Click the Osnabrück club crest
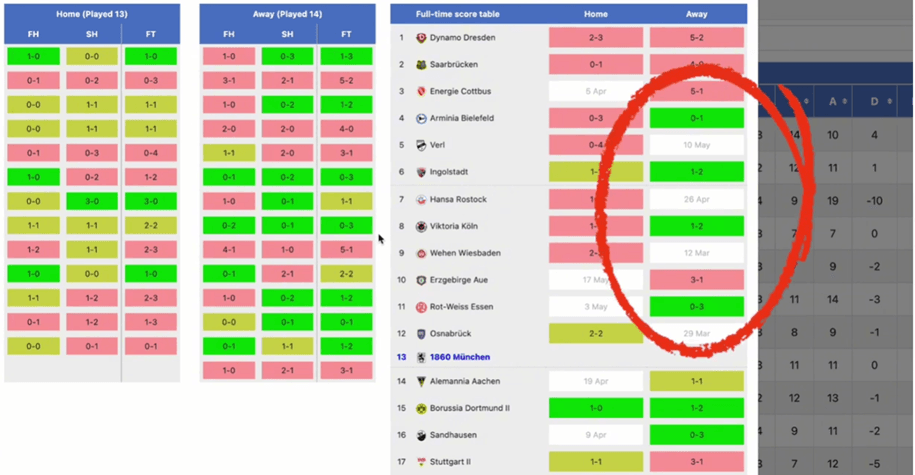The height and width of the screenshot is (475, 915). (421, 334)
